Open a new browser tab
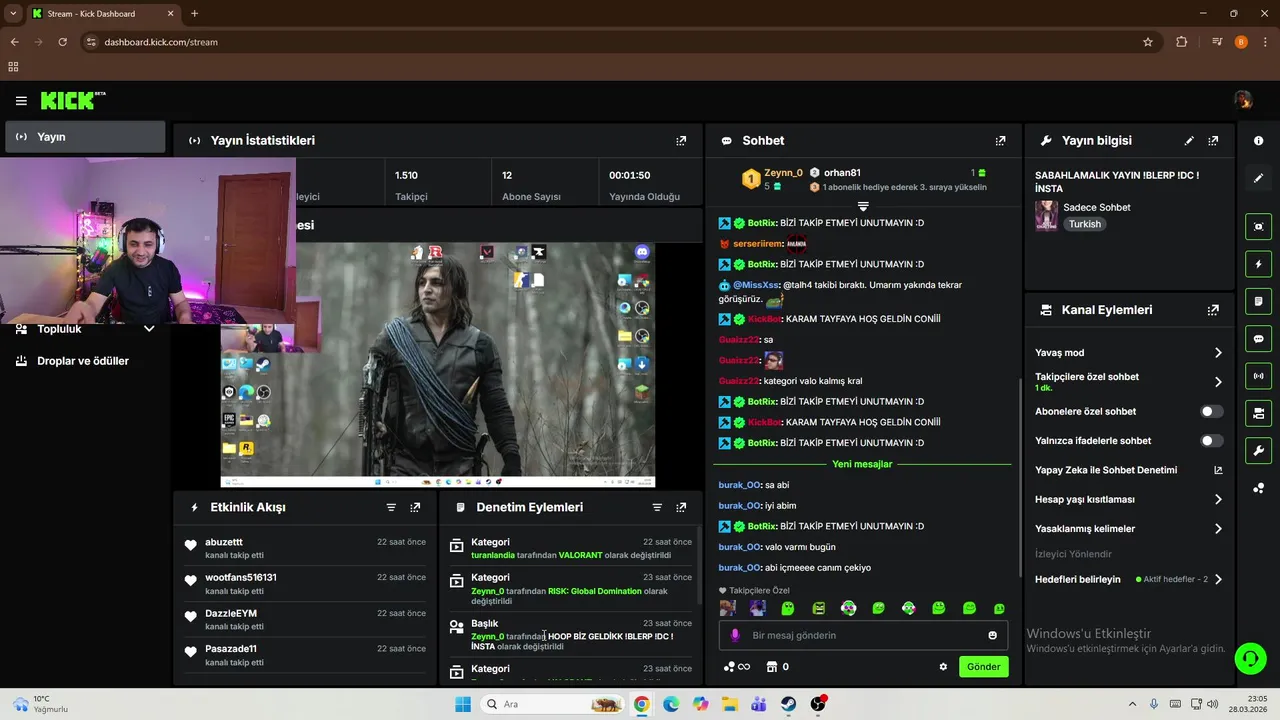 click(x=194, y=14)
